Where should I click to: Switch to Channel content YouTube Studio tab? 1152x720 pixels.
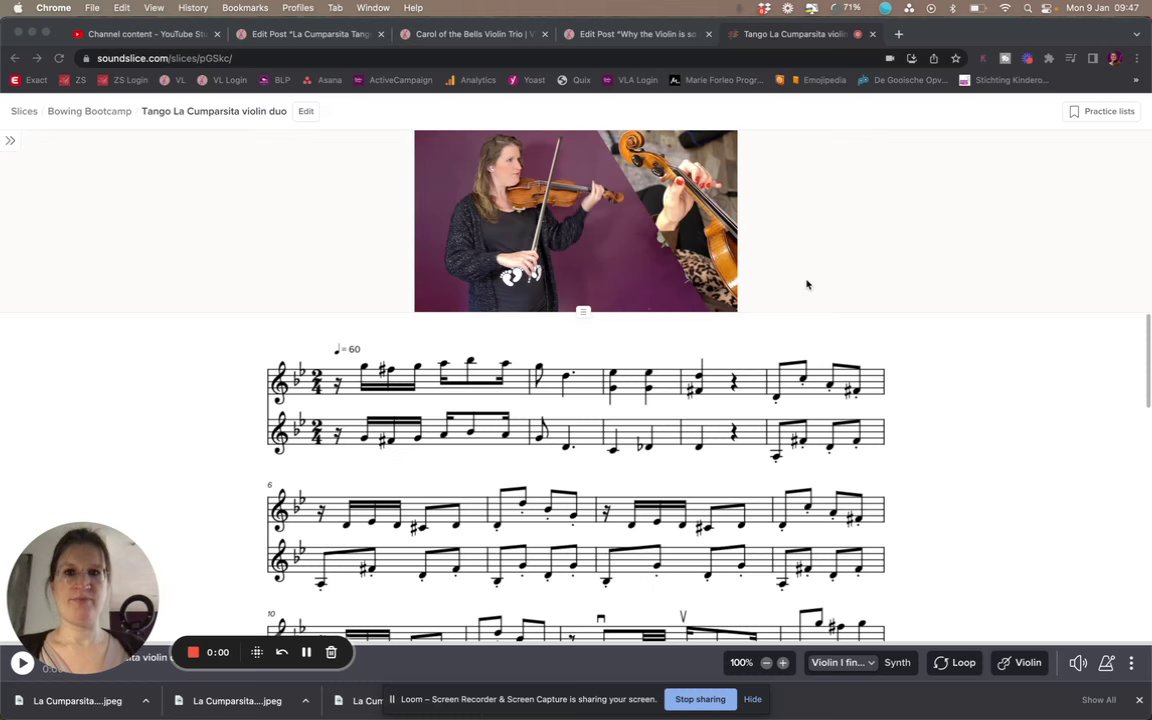[x=146, y=34]
